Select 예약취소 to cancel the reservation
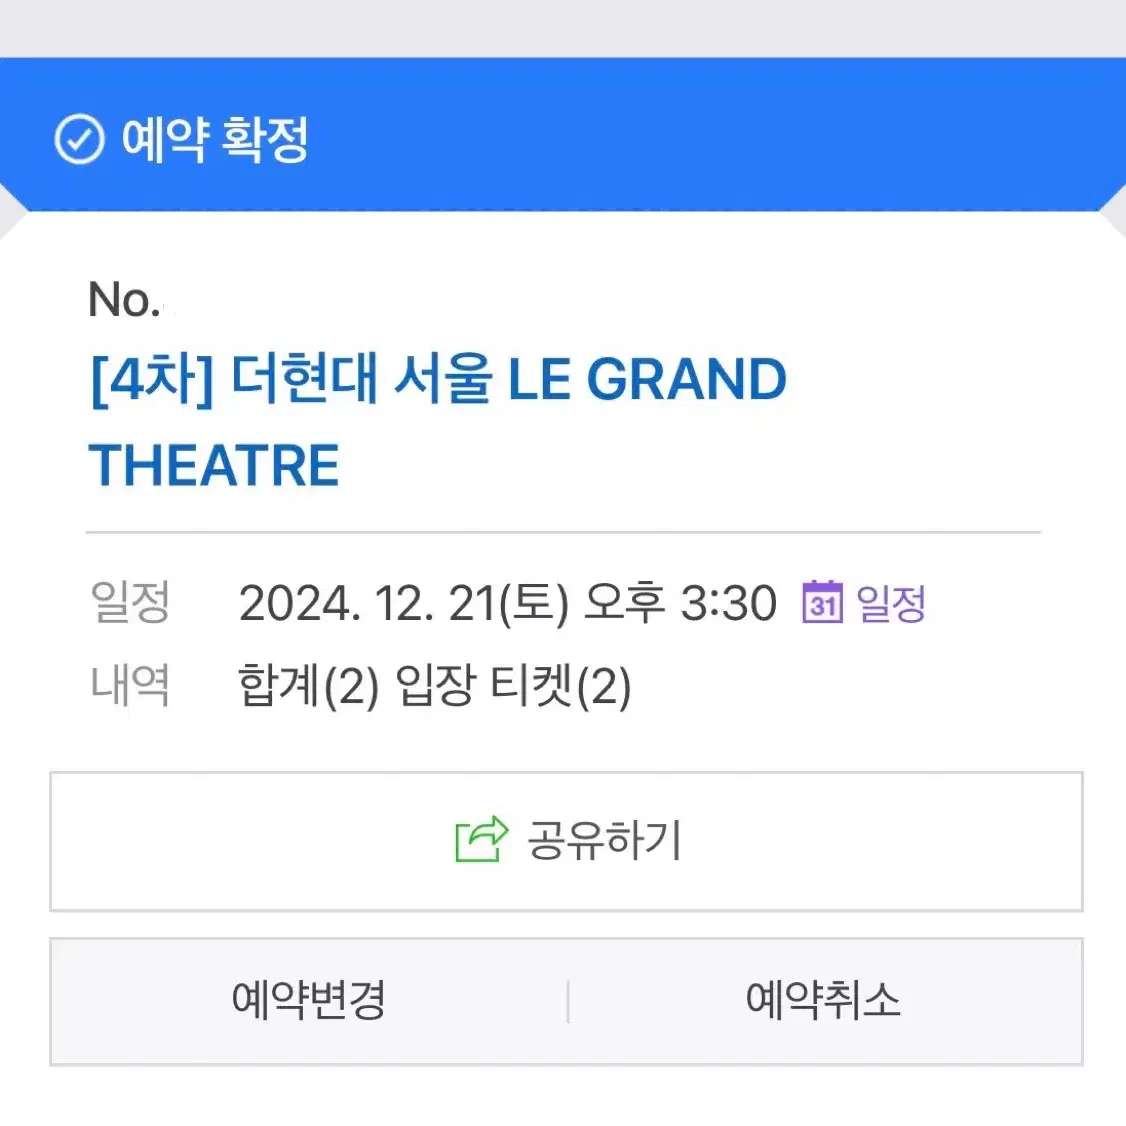1126x1126 pixels. point(823,1000)
